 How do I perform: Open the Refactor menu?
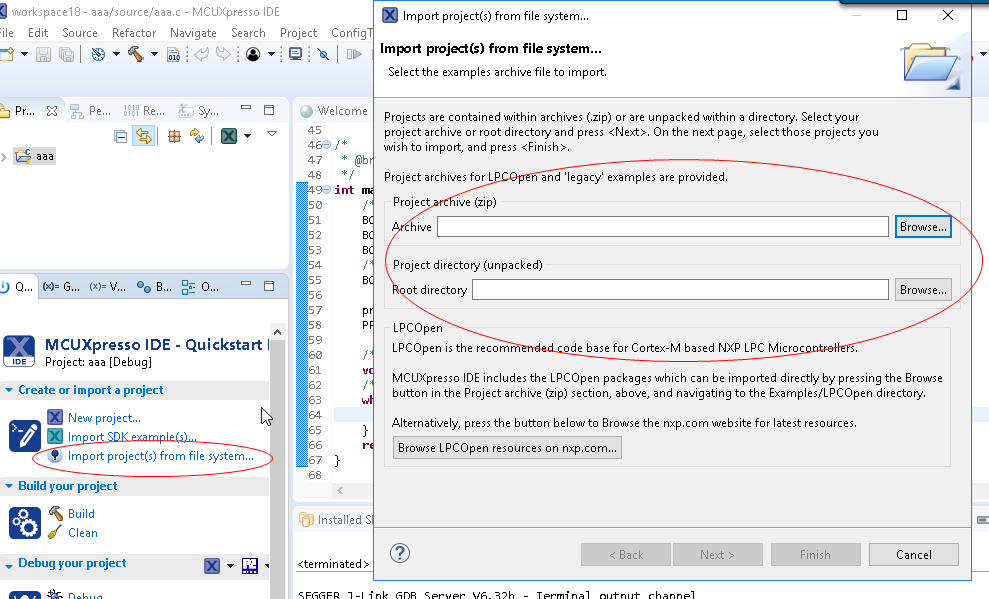pyautogui.click(x=134, y=33)
